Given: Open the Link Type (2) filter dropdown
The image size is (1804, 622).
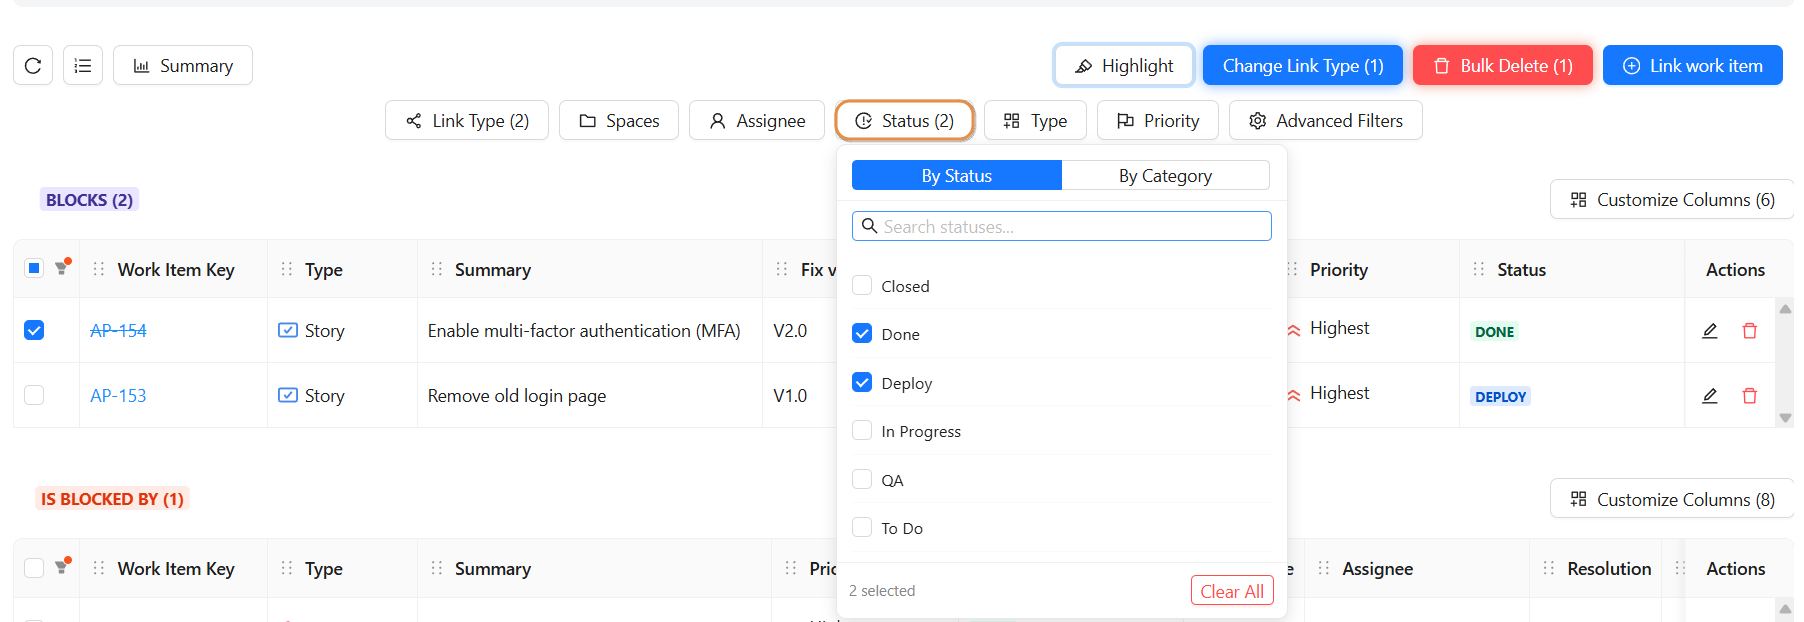Looking at the screenshot, I should pyautogui.click(x=467, y=121).
